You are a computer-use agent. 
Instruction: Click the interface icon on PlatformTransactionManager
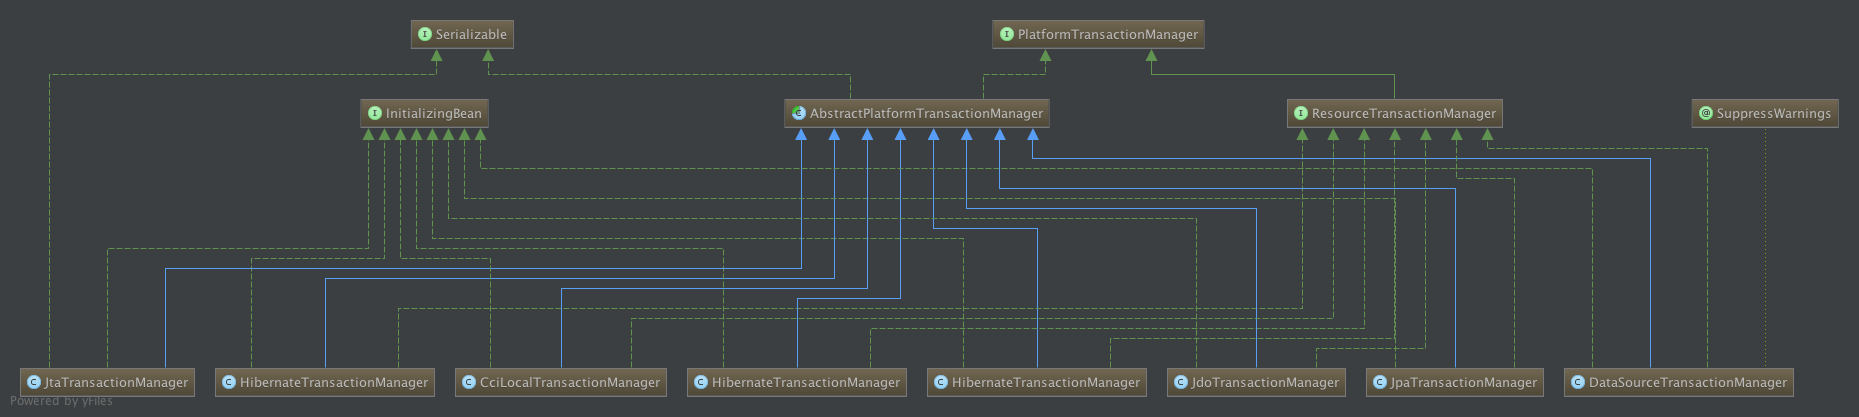pyautogui.click(x=1006, y=34)
